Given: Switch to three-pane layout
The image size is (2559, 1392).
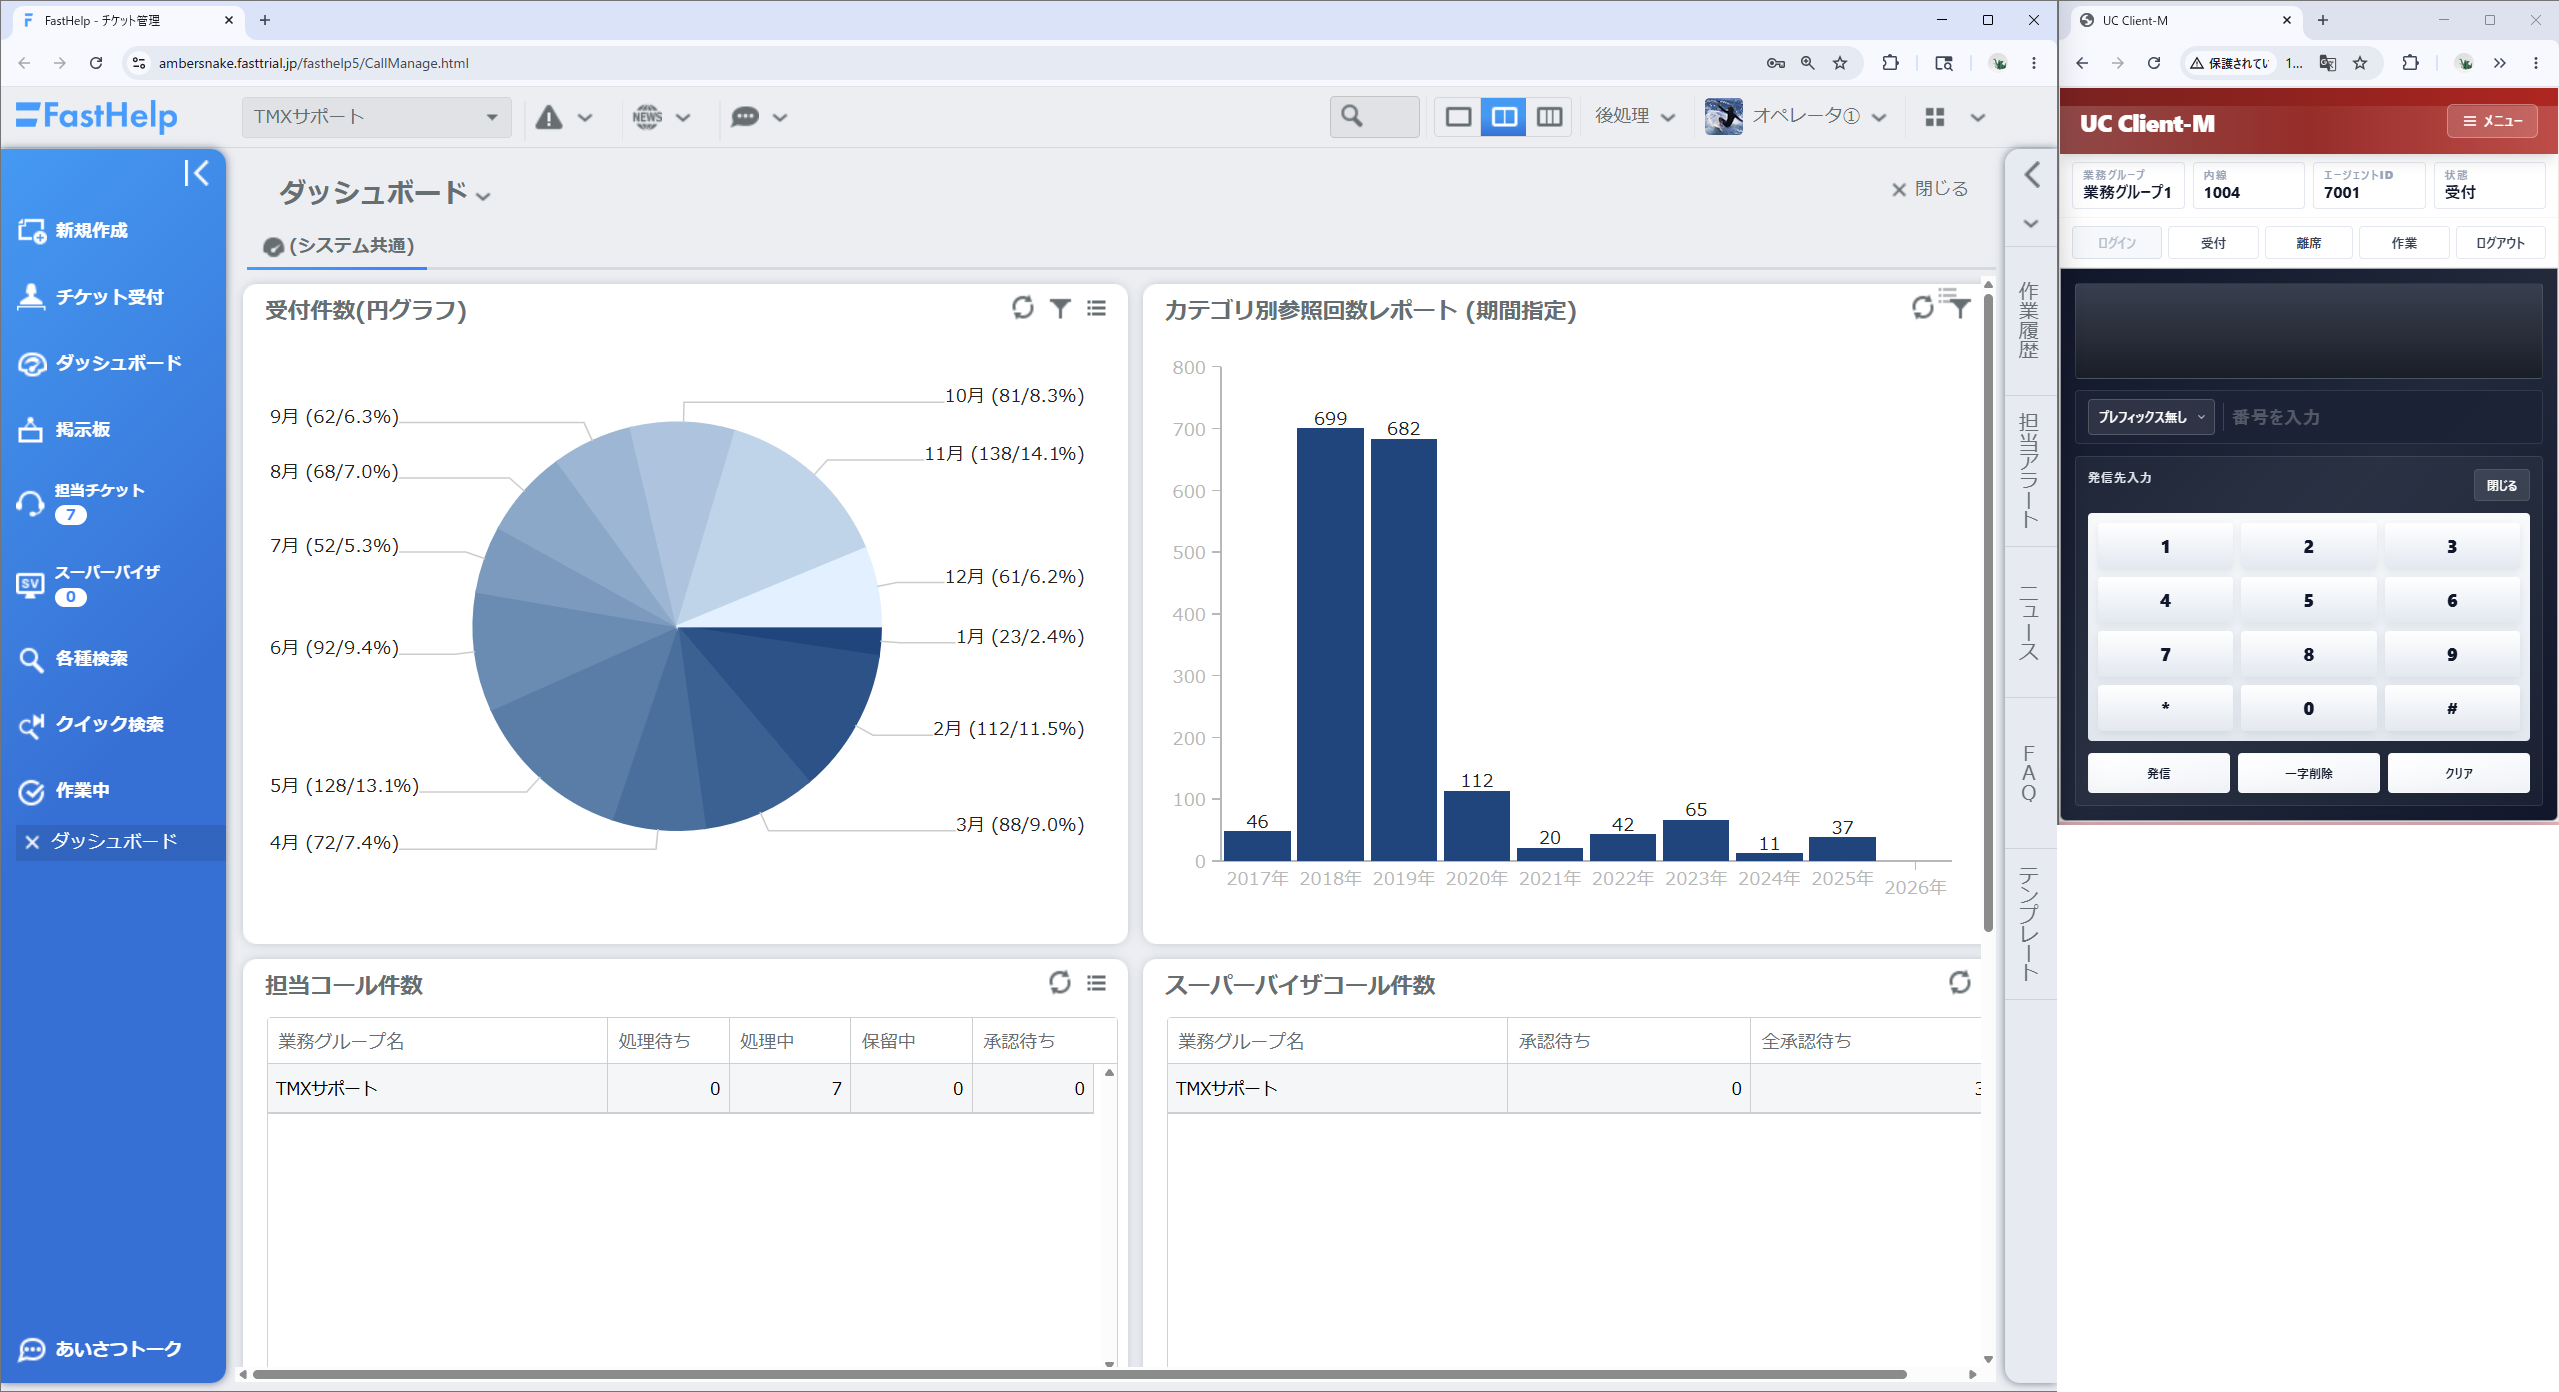Looking at the screenshot, I should (x=1549, y=117).
